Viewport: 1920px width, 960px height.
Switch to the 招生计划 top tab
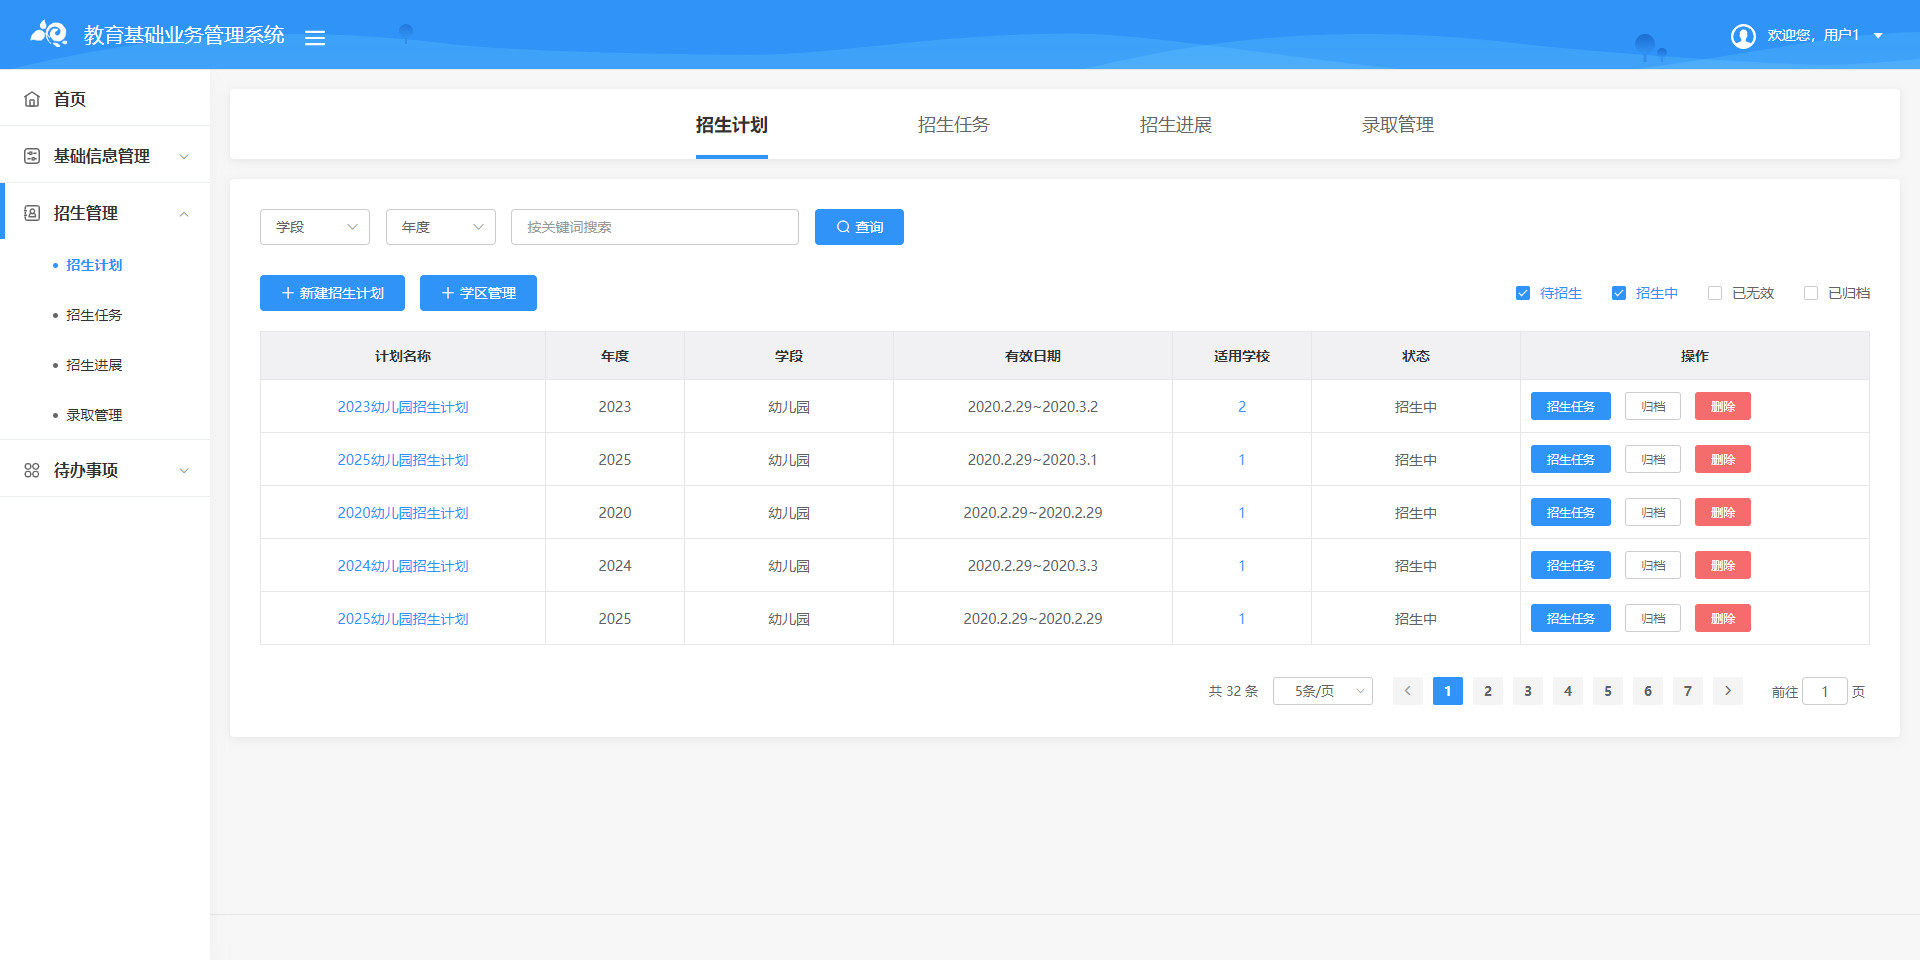pyautogui.click(x=732, y=125)
